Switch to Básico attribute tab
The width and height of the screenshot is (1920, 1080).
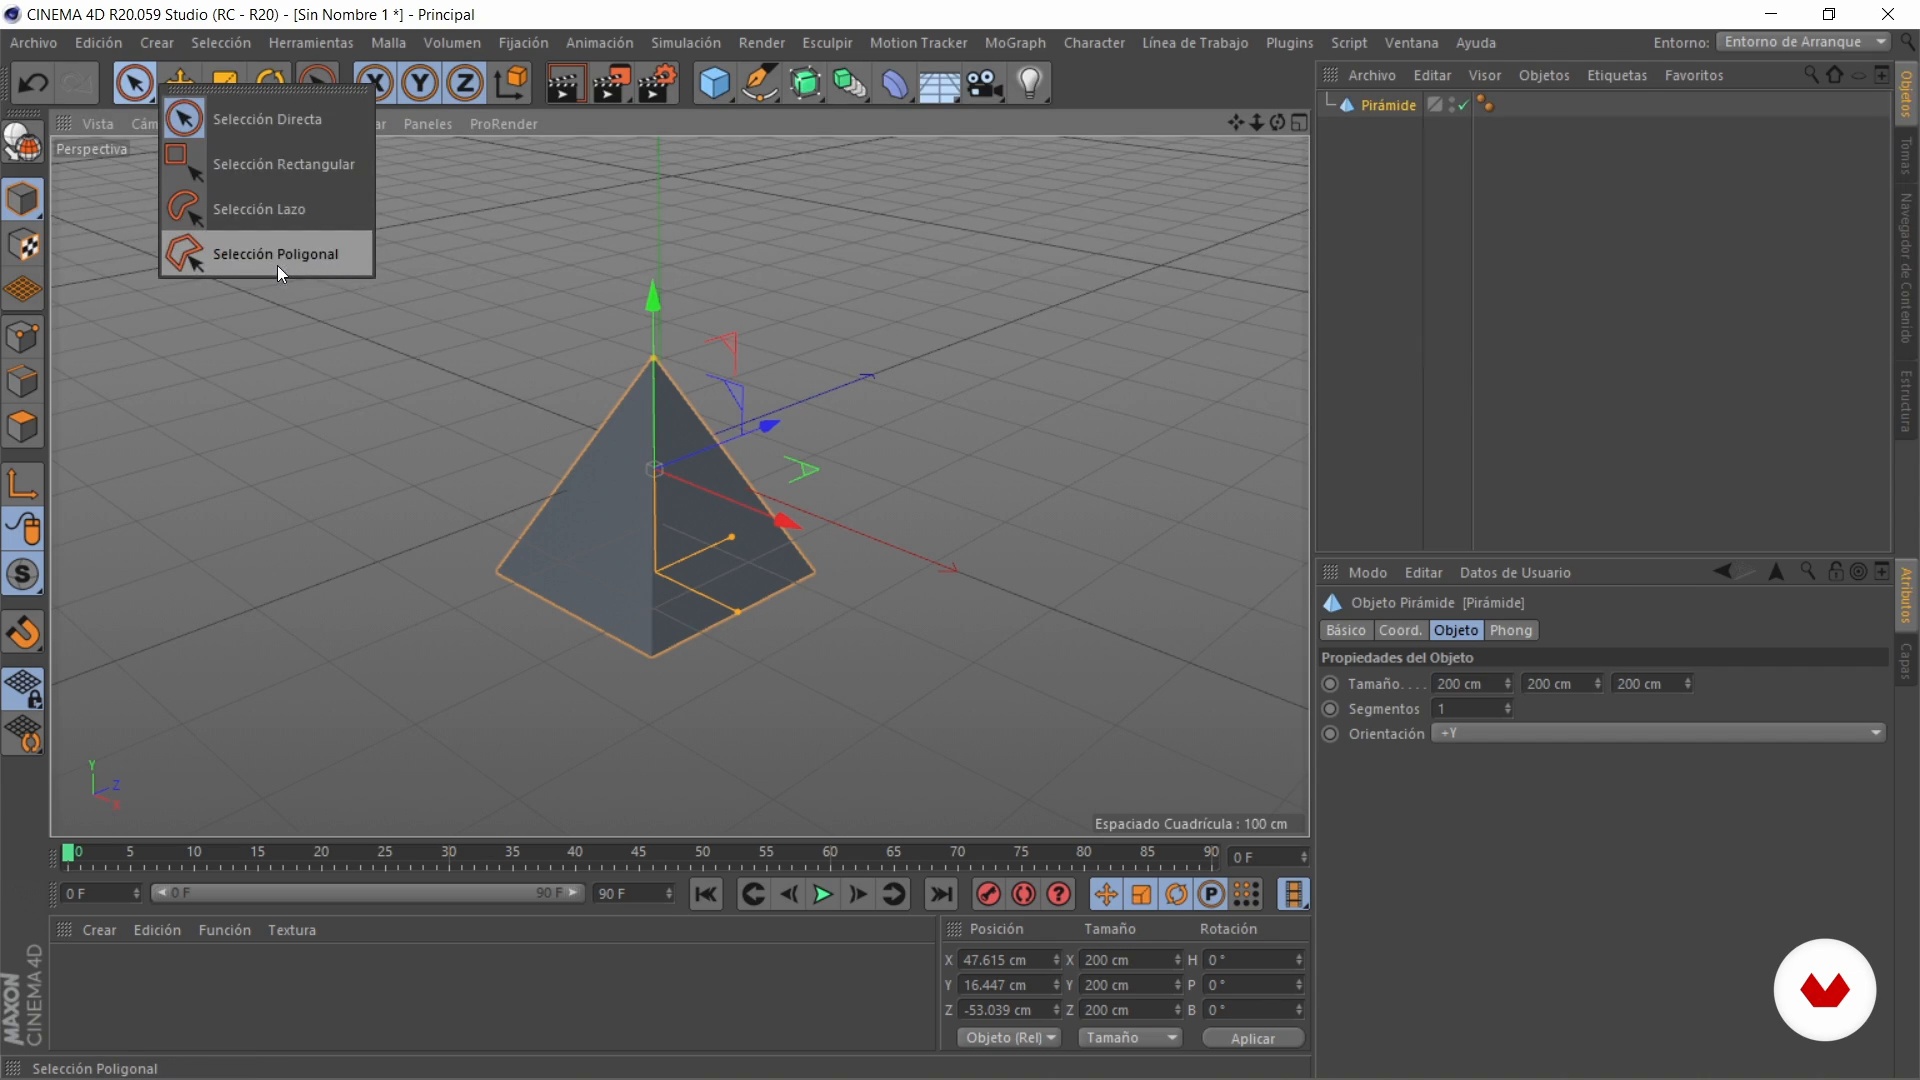1346,630
